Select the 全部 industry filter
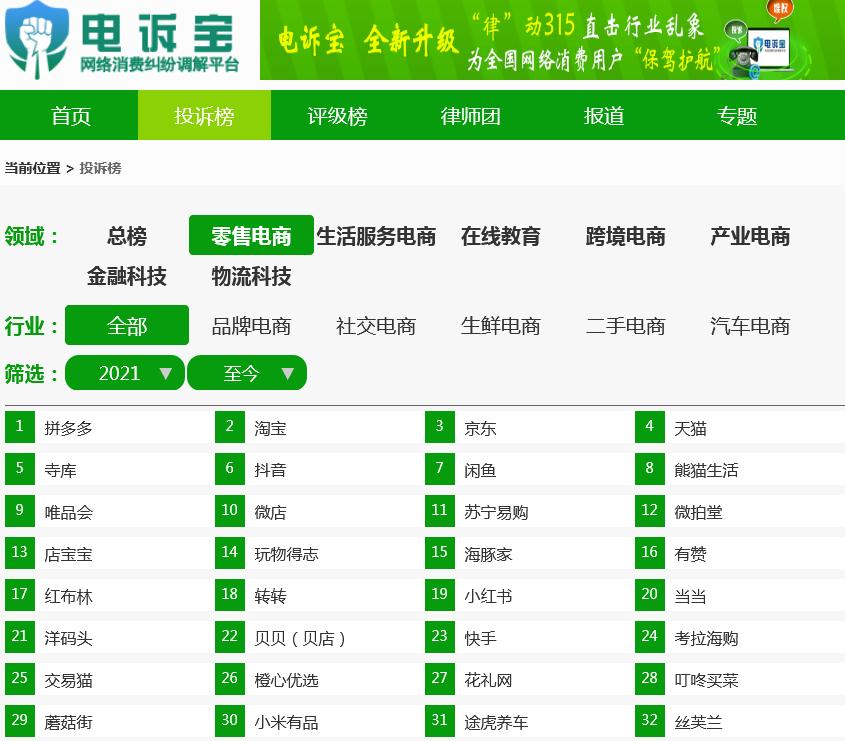 126,325
